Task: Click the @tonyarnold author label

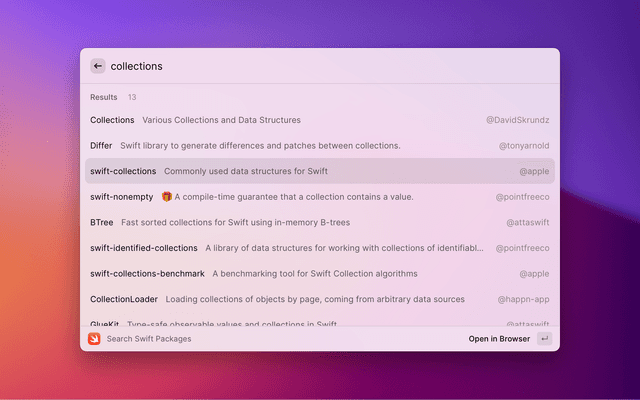Action: [x=524, y=145]
